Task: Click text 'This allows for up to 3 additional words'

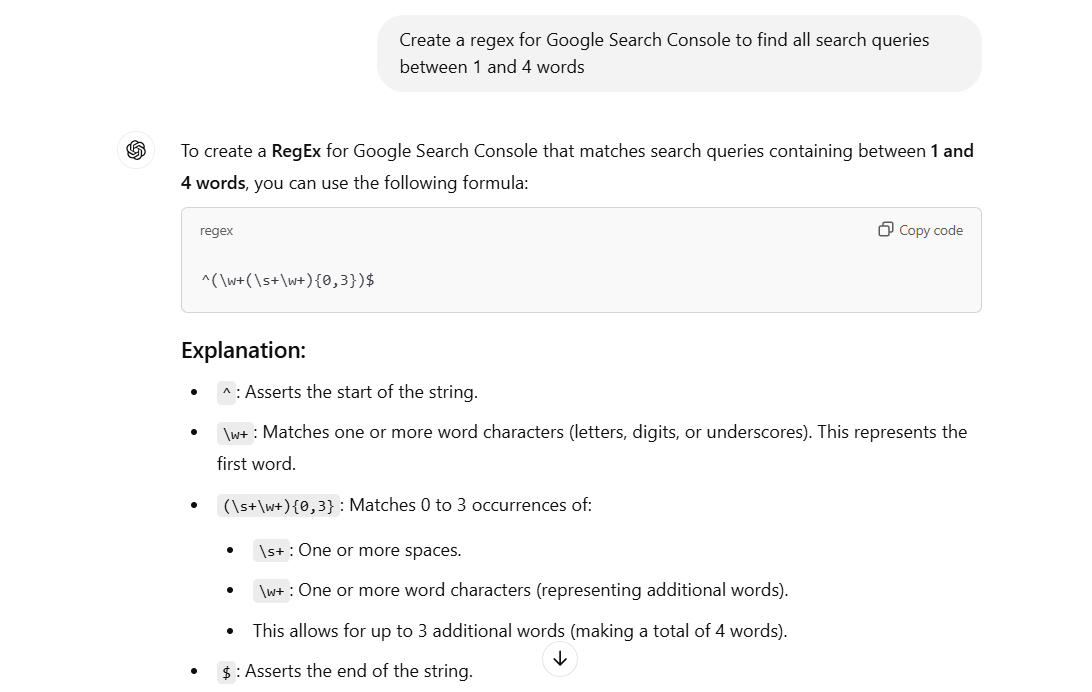Action: click(409, 631)
